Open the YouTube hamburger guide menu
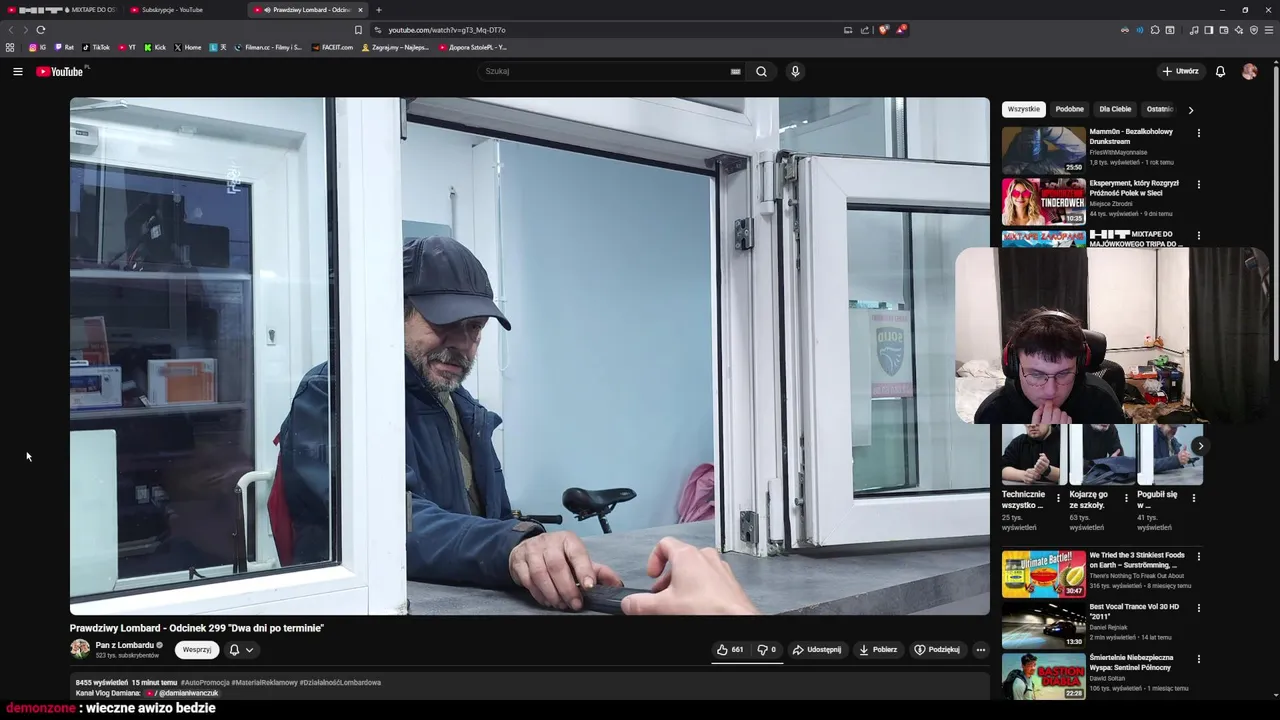1280x720 pixels. tap(17, 71)
